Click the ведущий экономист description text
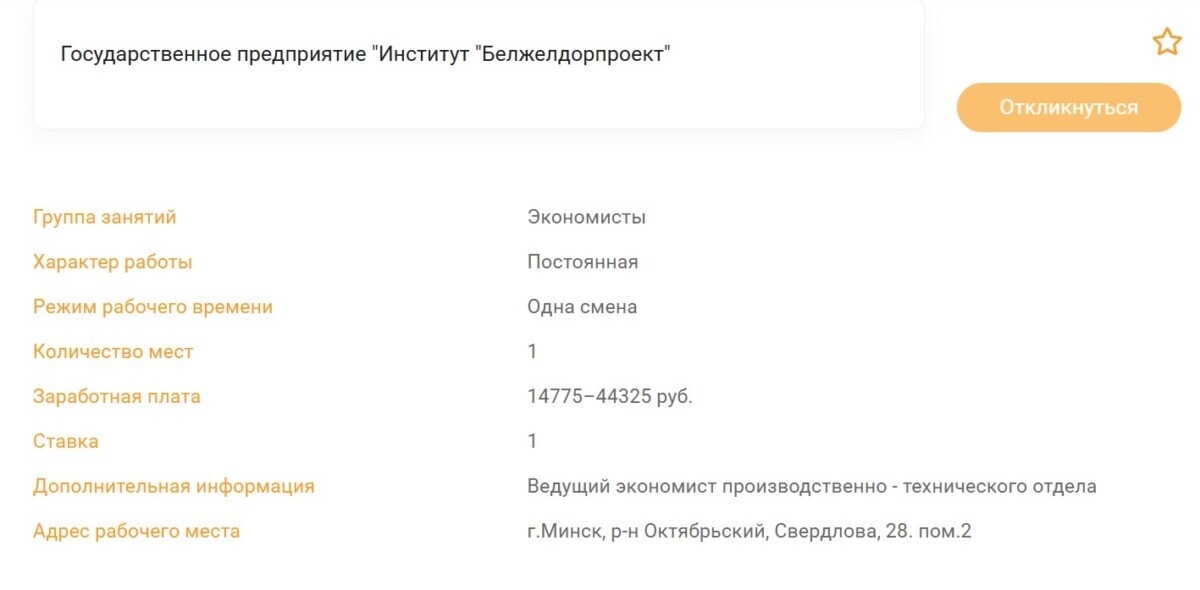Screen dimensions: 1200x590 812,486
